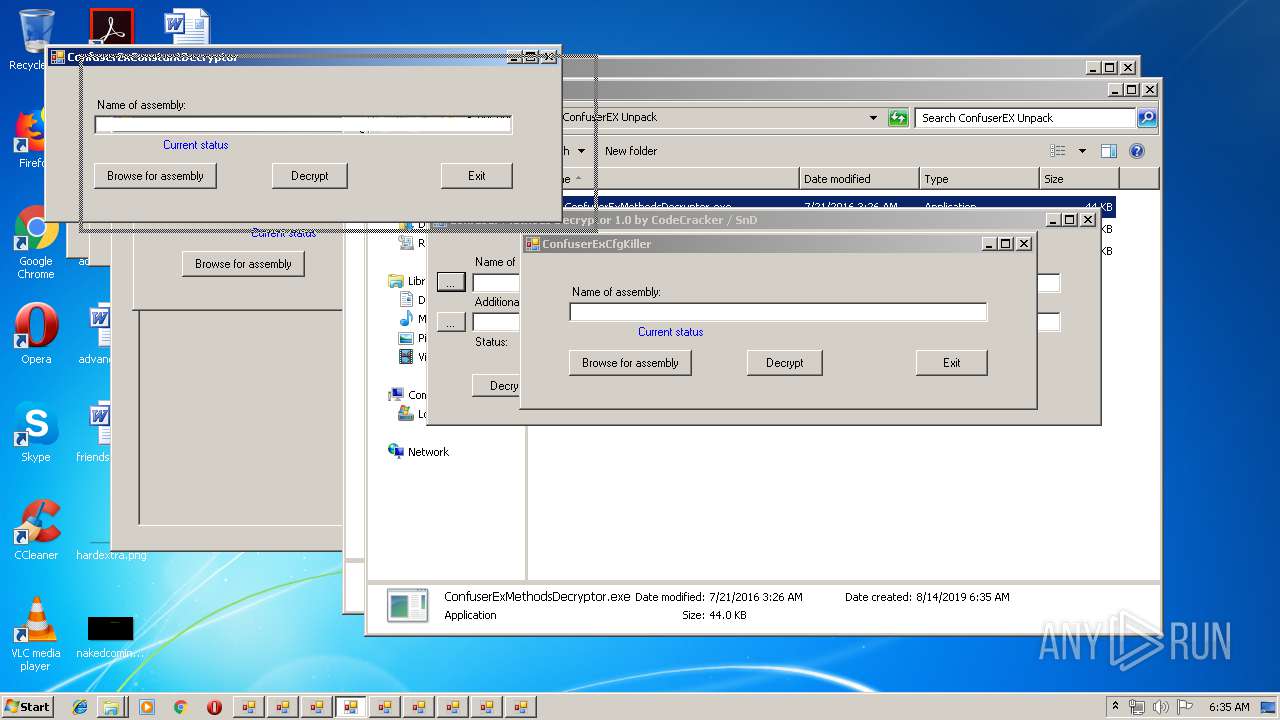
Task: Select CCleaner desktop shortcut
Action: [x=36, y=530]
